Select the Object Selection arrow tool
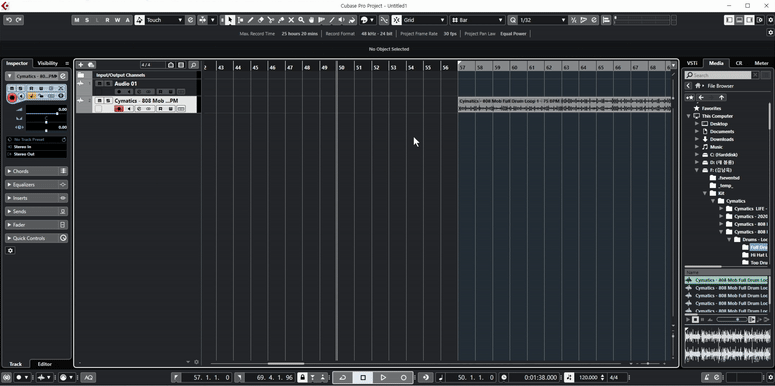The width and height of the screenshot is (775, 386). 230,20
